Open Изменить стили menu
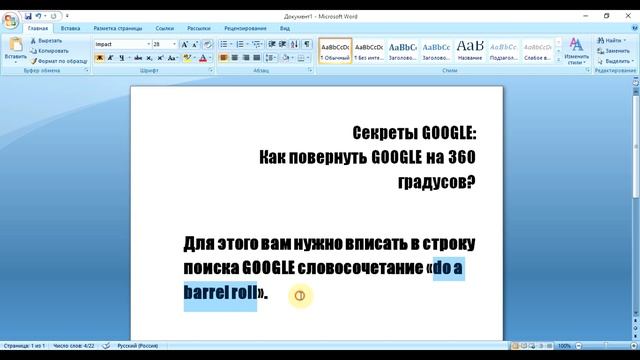Screen dimensions: 640x360 [x=576, y=51]
